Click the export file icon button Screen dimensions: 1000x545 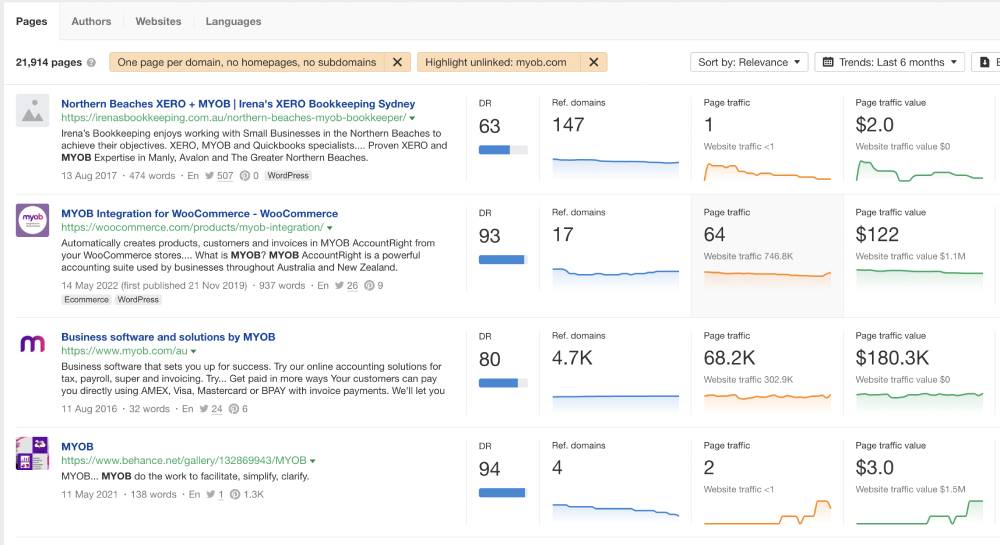[985, 62]
